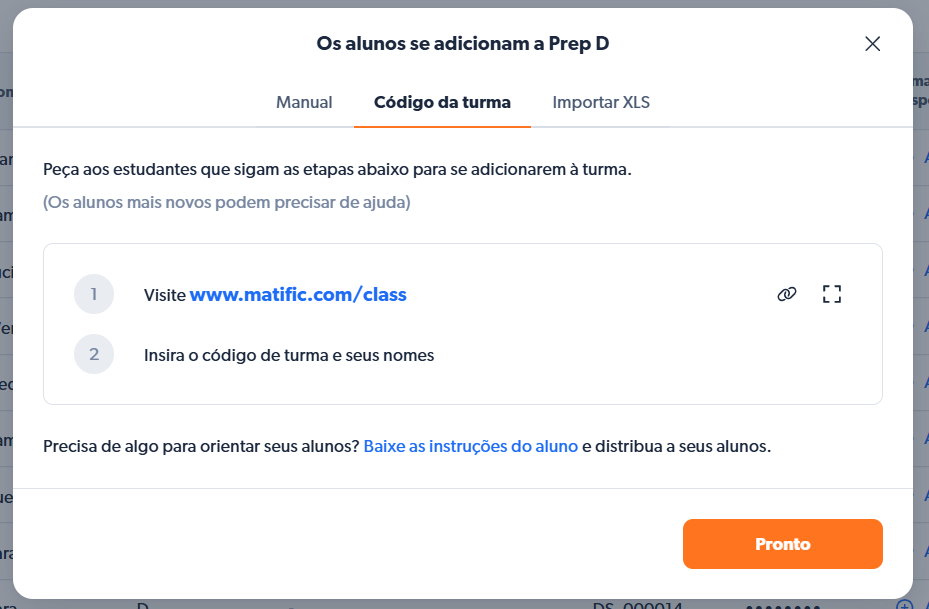The height and width of the screenshot is (609, 929).
Task: Copy the class link using the chain icon
Action: tap(787, 294)
